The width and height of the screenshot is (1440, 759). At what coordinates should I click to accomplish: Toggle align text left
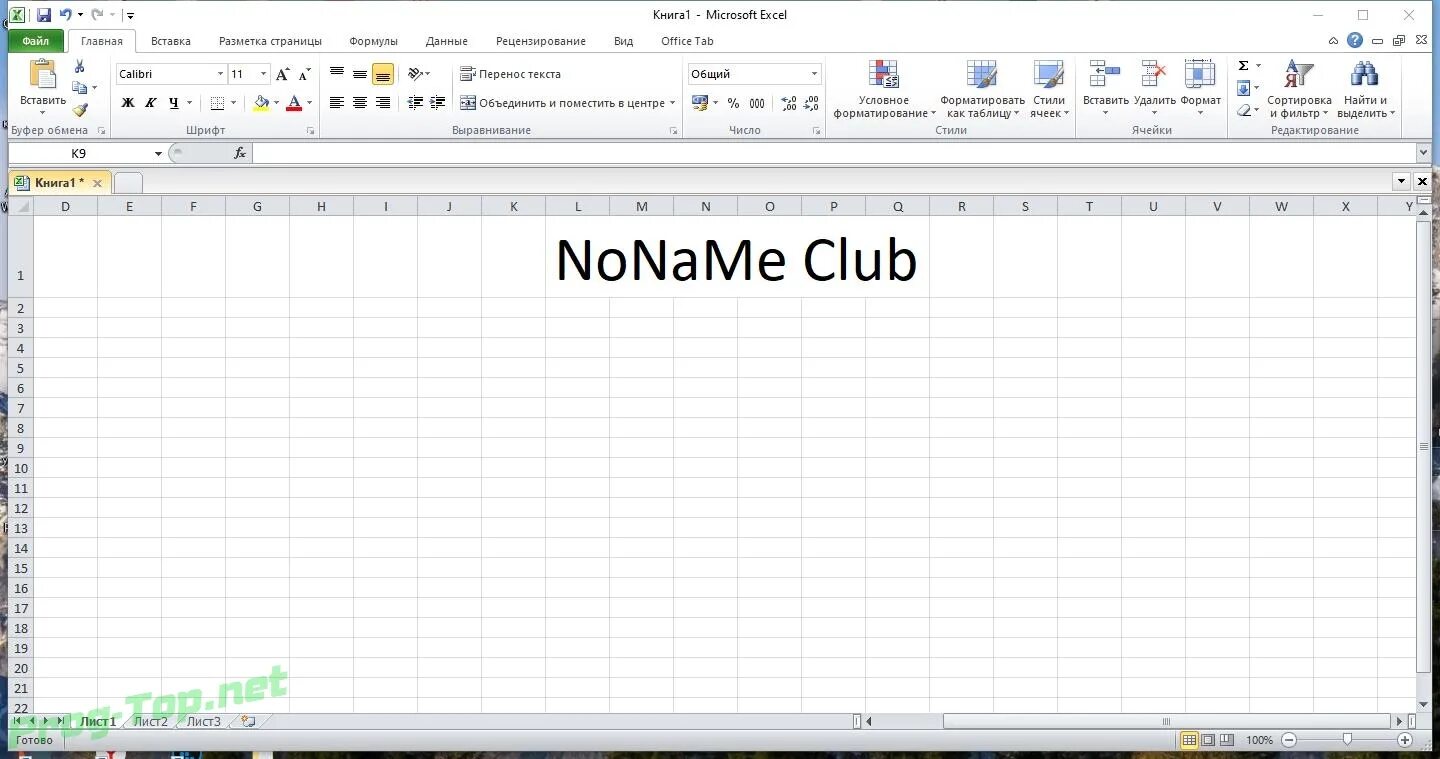(x=337, y=103)
